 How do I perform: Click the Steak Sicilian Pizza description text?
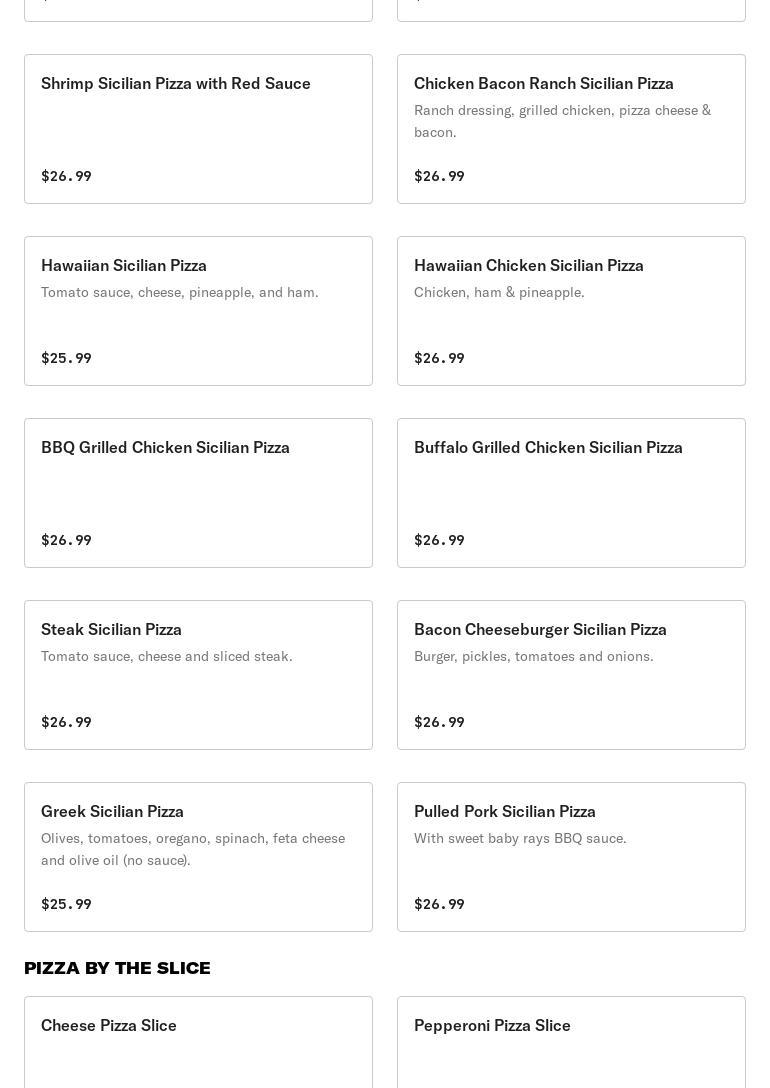coord(167,656)
